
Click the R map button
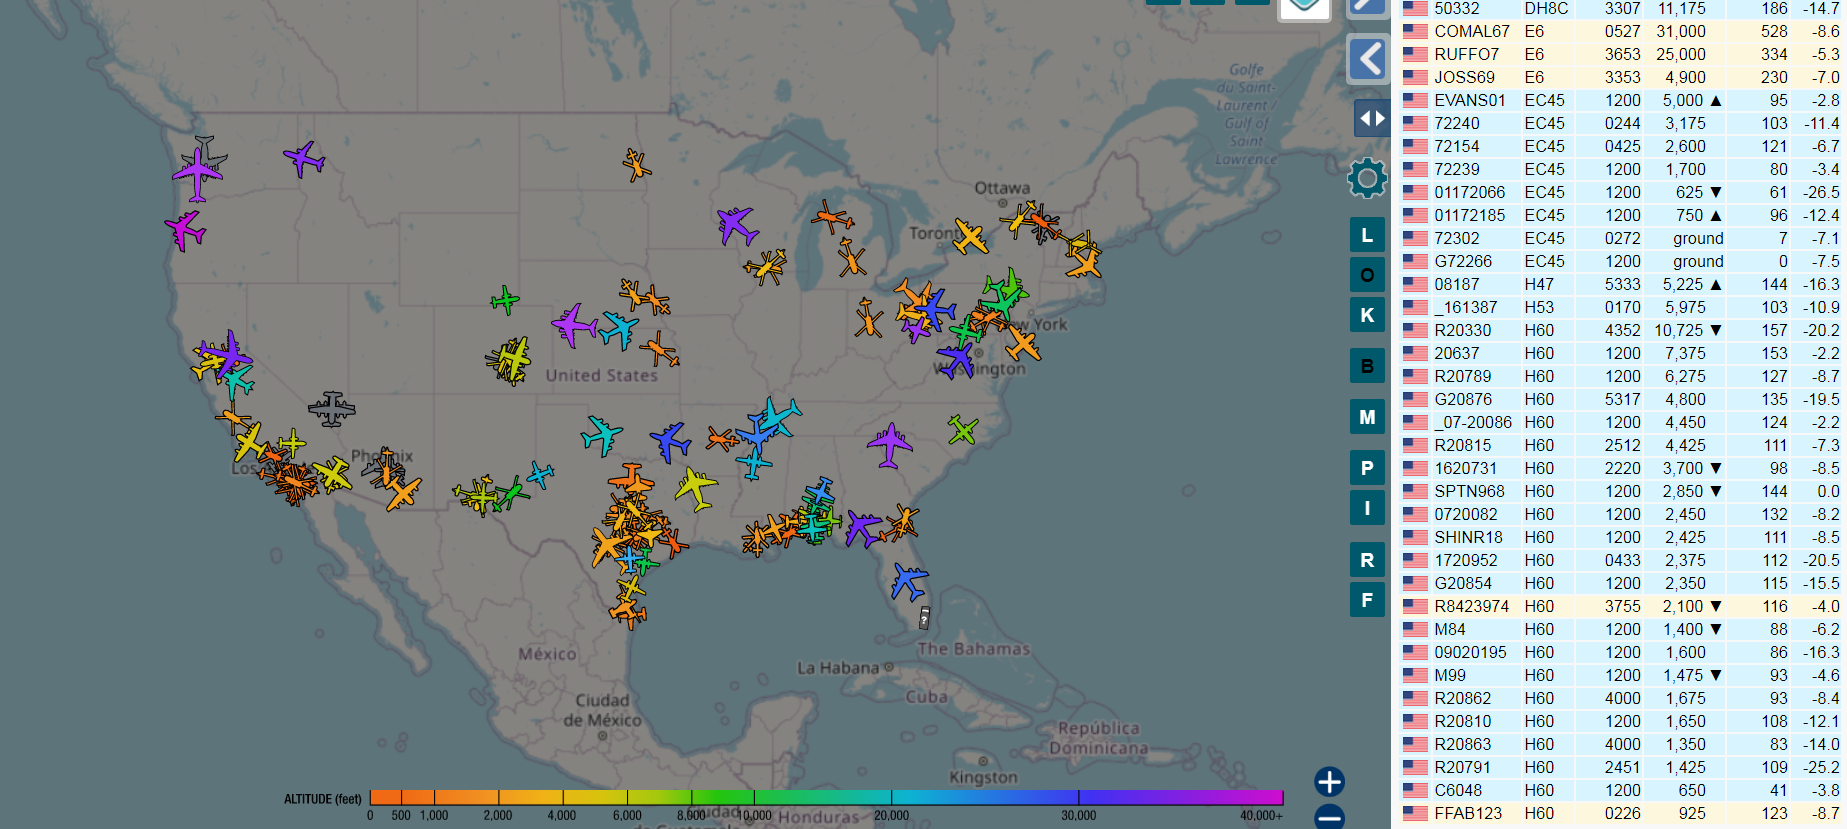[x=1367, y=560]
